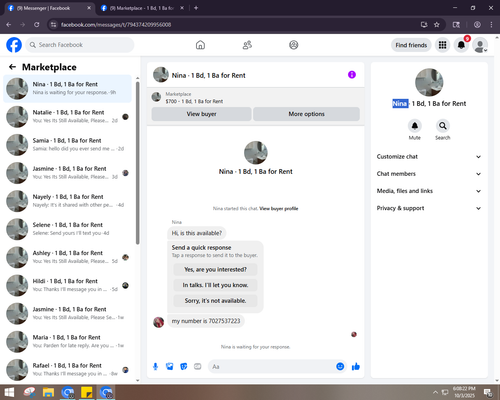View site information icon in address bar

pyautogui.click(x=53, y=25)
